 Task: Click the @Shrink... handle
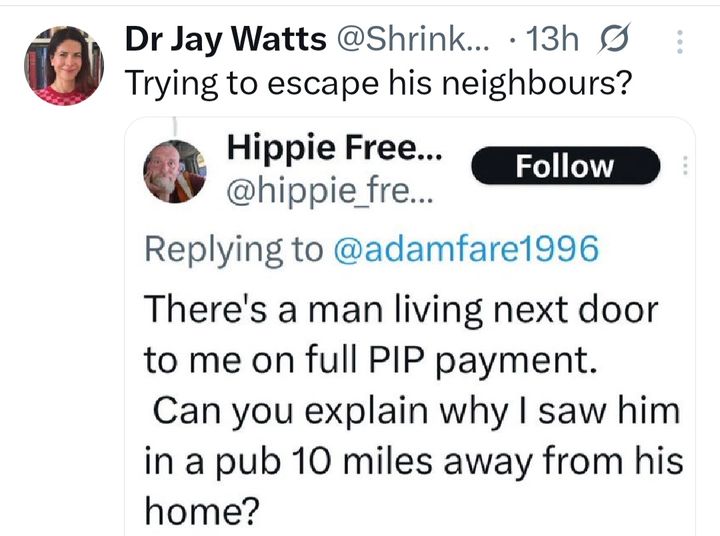point(413,39)
